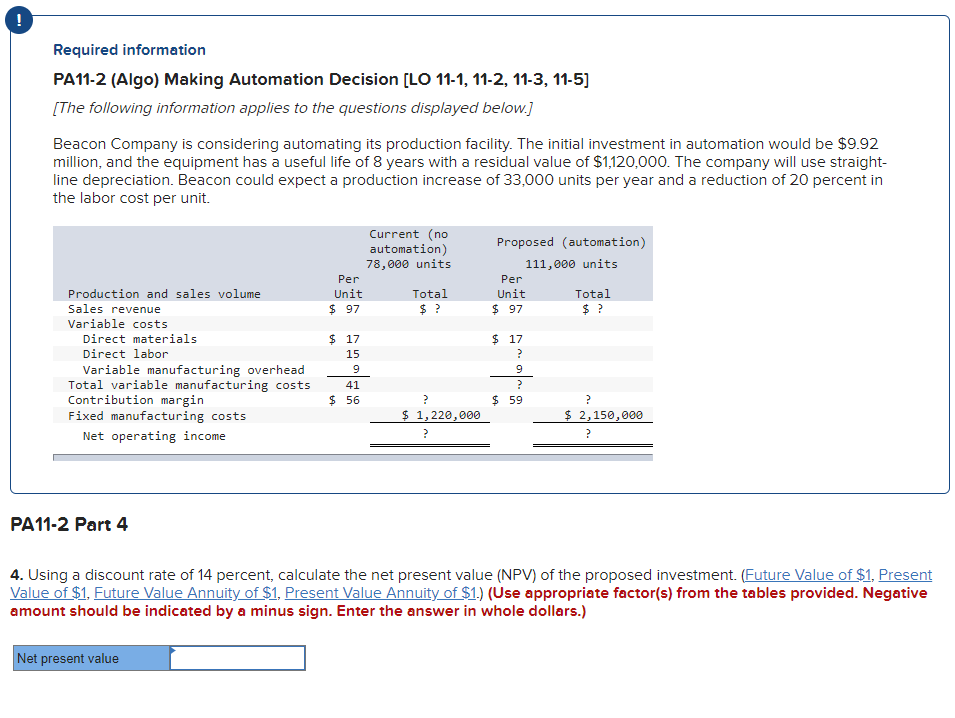This screenshot has height=718, width=955.
Task: Open the Present Value Annuity of $1 link
Action: coord(381,593)
